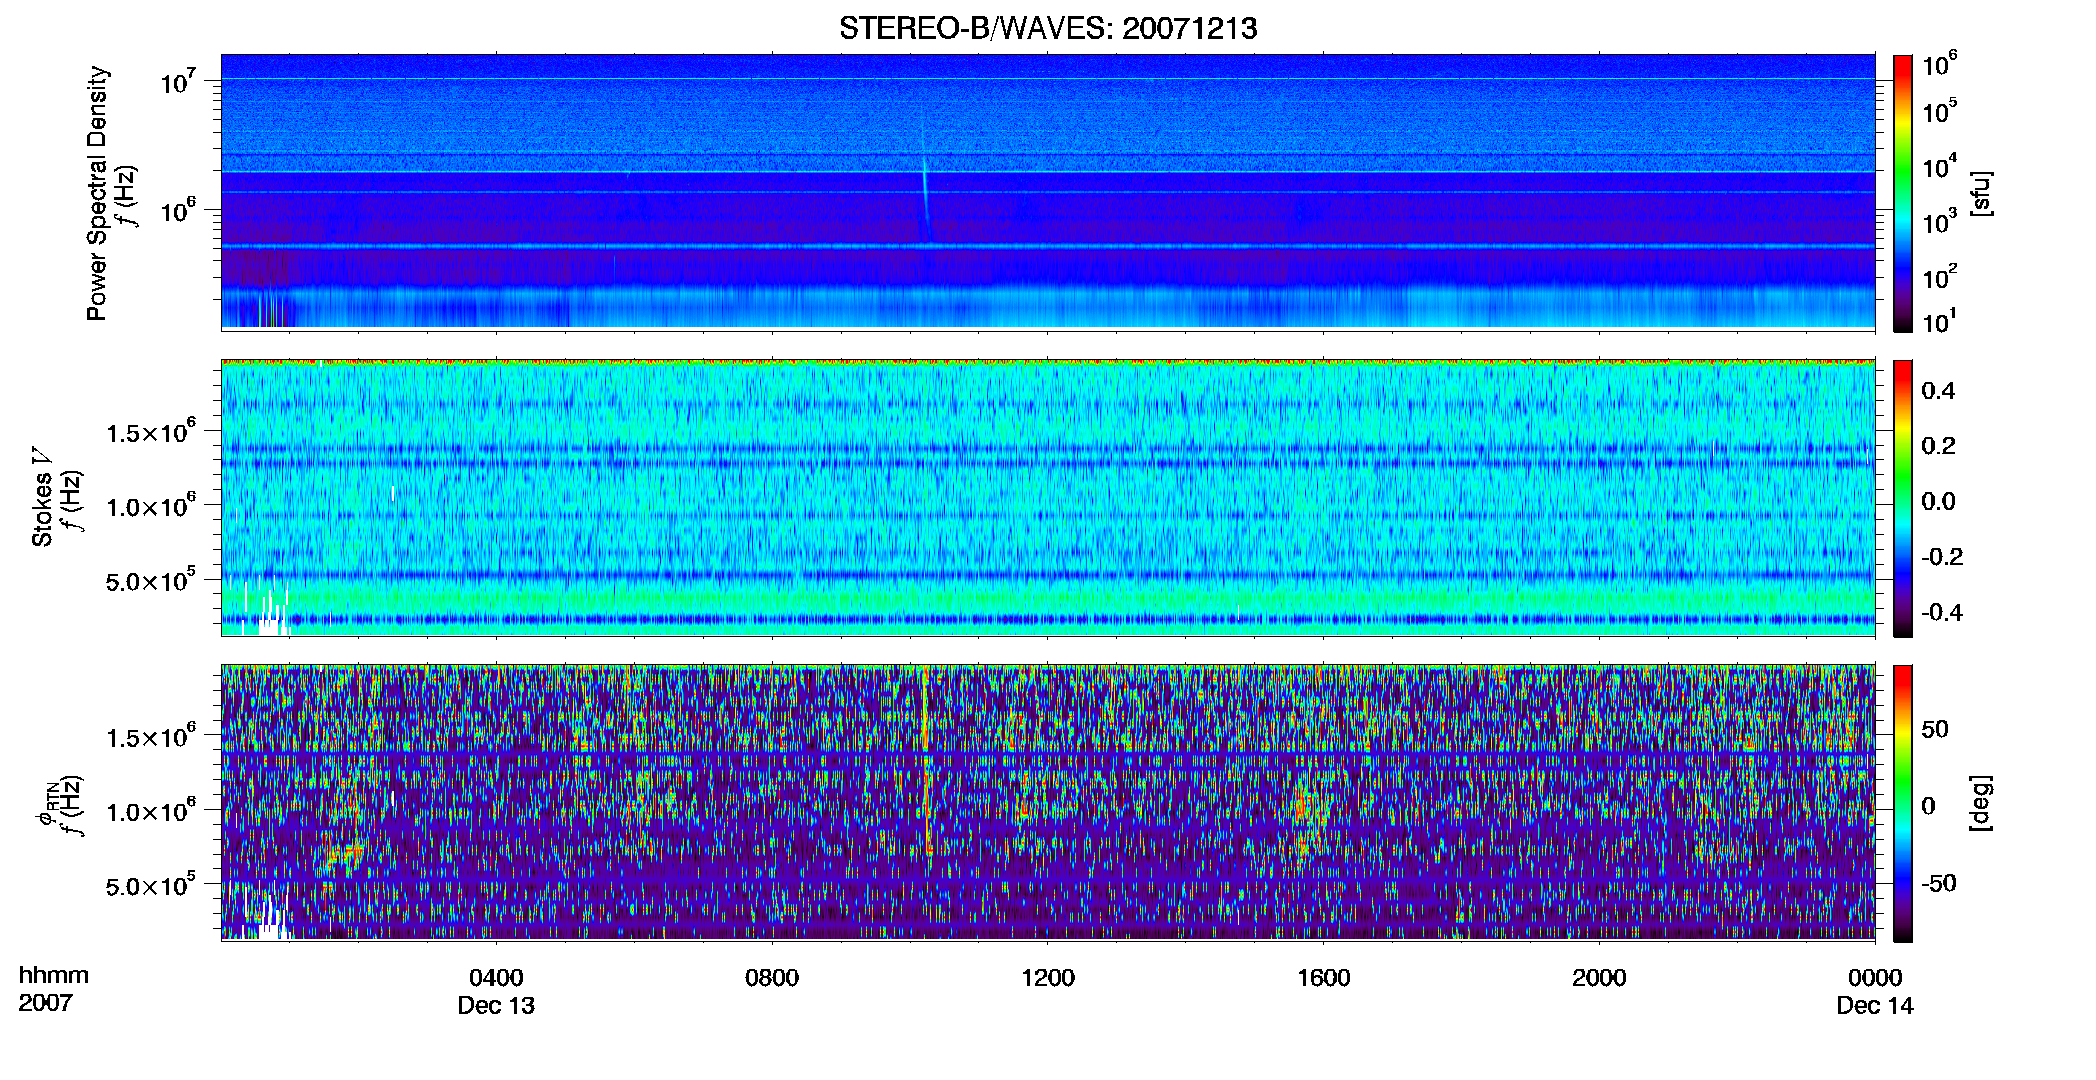Click the 0000 Dec 14 axis label
Screen dimensions: 2096x1080
[1875, 991]
